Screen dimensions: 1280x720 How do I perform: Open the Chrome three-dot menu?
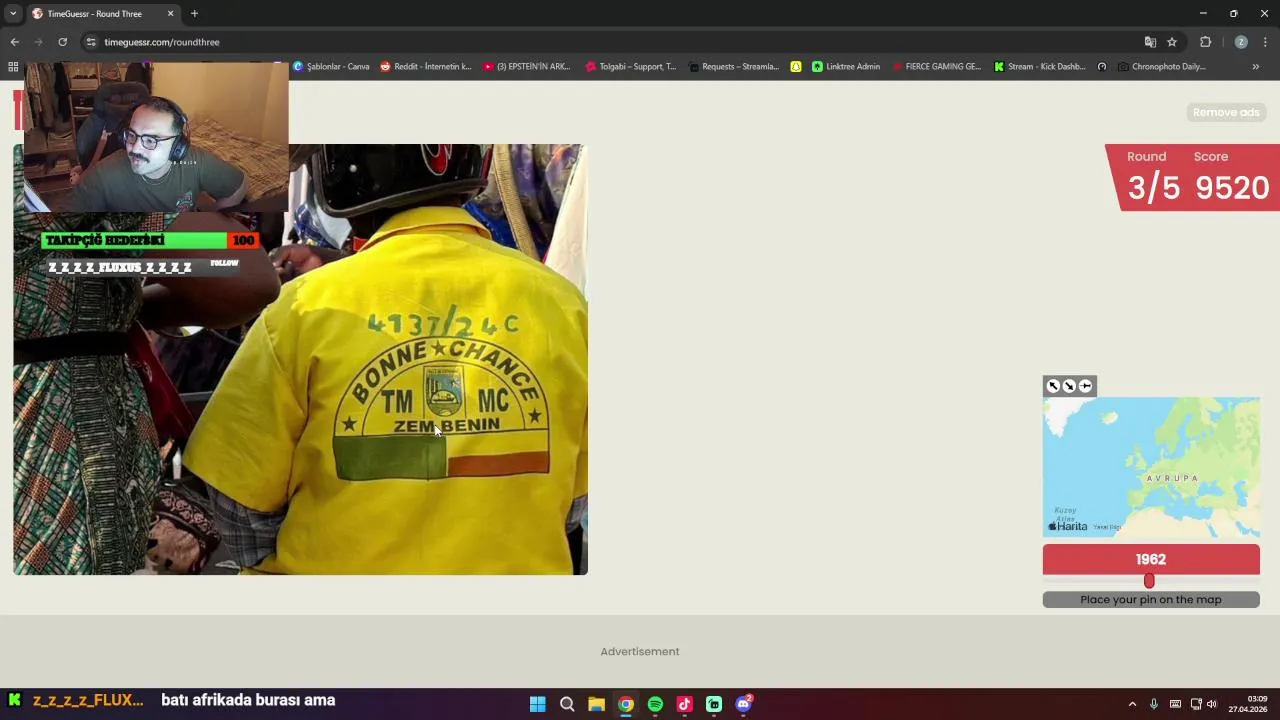click(x=1265, y=42)
